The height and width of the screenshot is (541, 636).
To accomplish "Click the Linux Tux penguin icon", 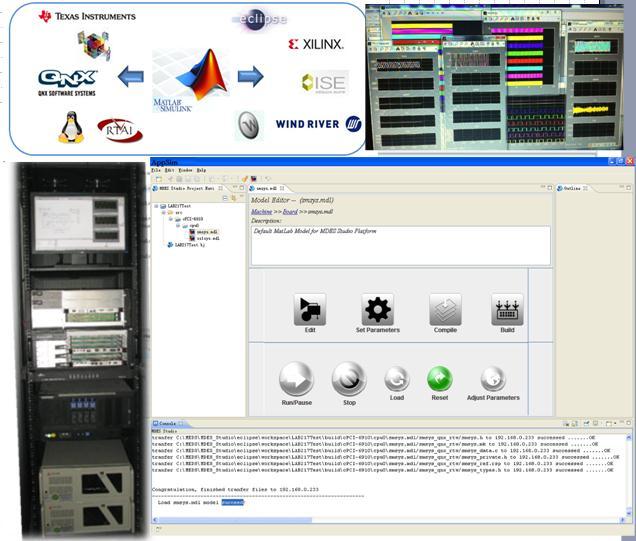I will (x=71, y=127).
